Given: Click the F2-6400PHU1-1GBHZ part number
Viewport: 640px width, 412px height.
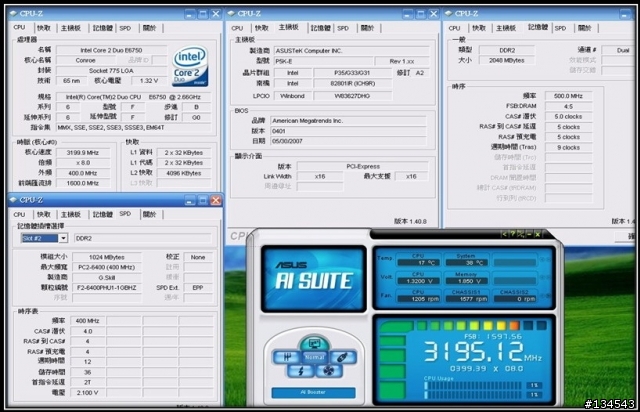Looking at the screenshot, I should coord(107,287).
